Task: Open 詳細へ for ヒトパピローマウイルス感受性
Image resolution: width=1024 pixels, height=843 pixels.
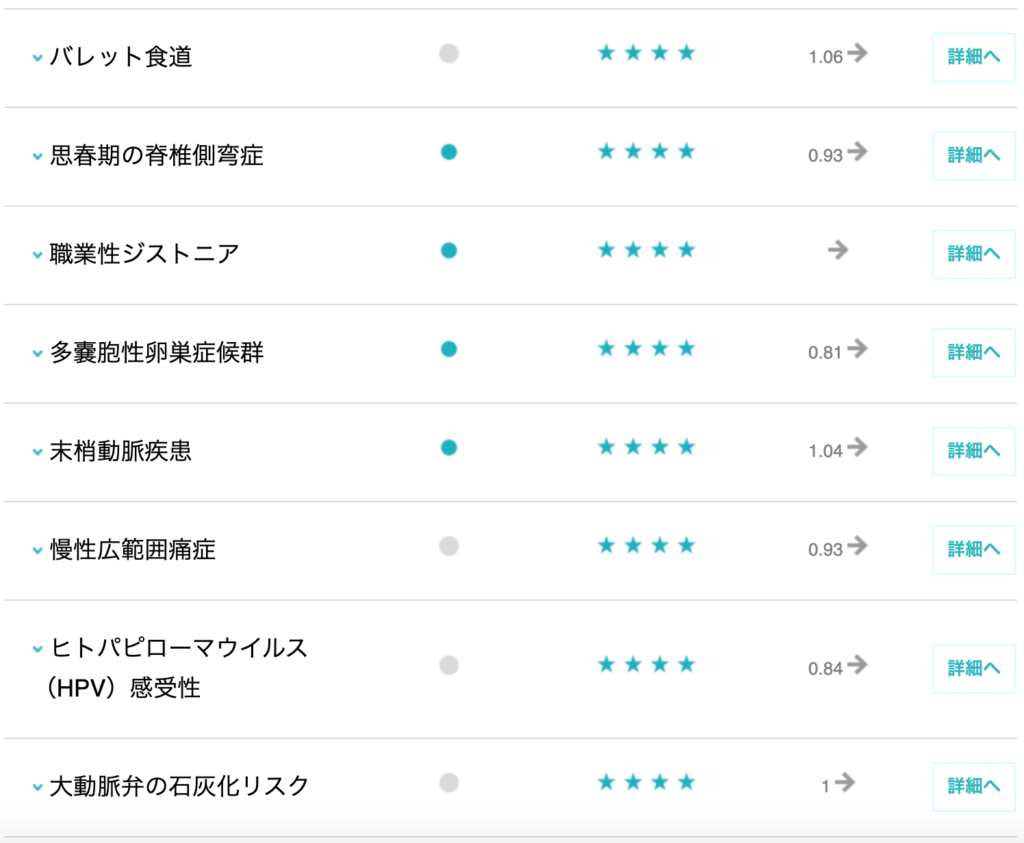Action: point(973,669)
